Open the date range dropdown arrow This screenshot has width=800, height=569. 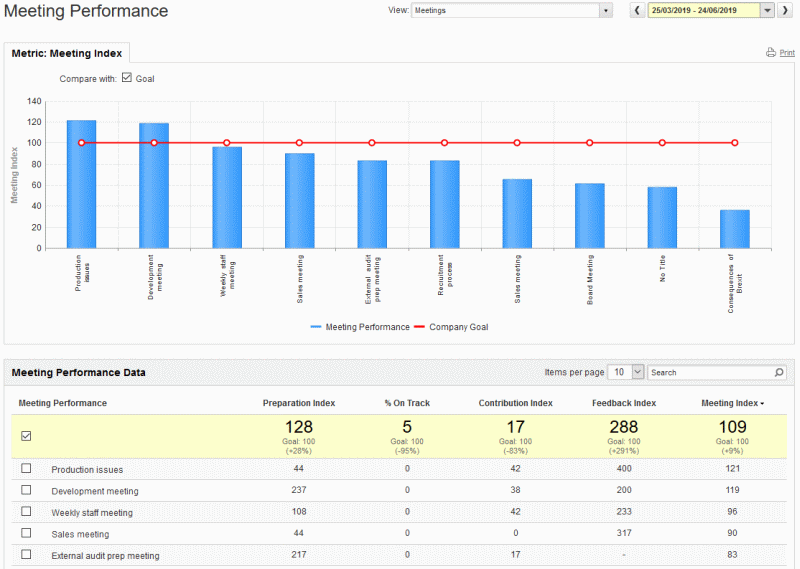(x=767, y=10)
